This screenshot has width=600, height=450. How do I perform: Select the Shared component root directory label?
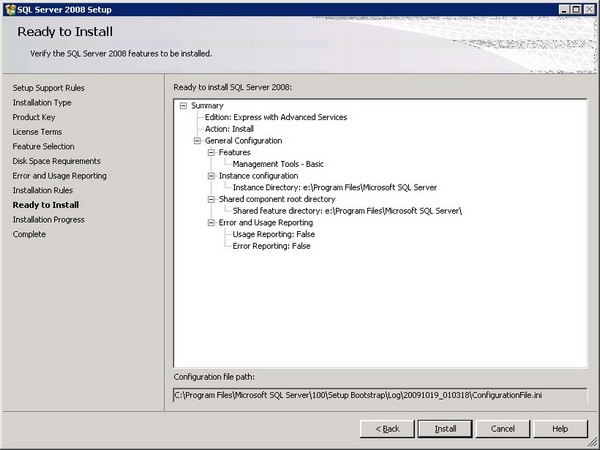click(277, 199)
